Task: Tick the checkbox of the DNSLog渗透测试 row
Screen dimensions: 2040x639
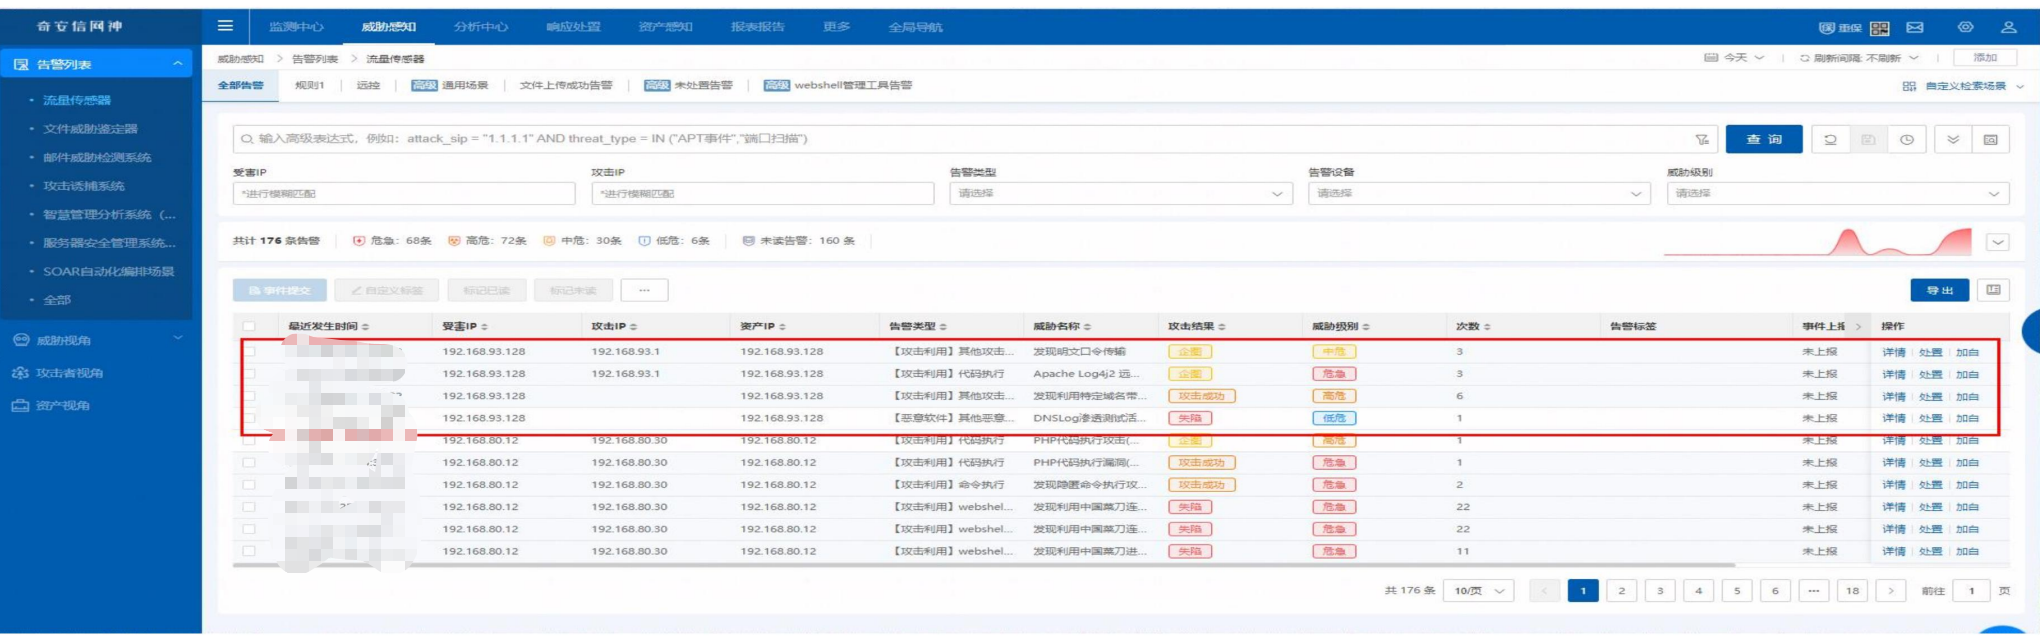Action: pyautogui.click(x=249, y=418)
